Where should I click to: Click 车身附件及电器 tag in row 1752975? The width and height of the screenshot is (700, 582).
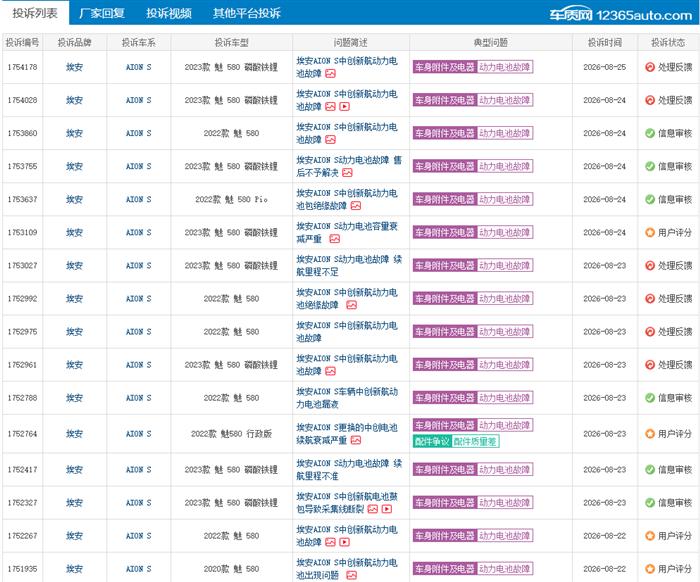(x=445, y=332)
